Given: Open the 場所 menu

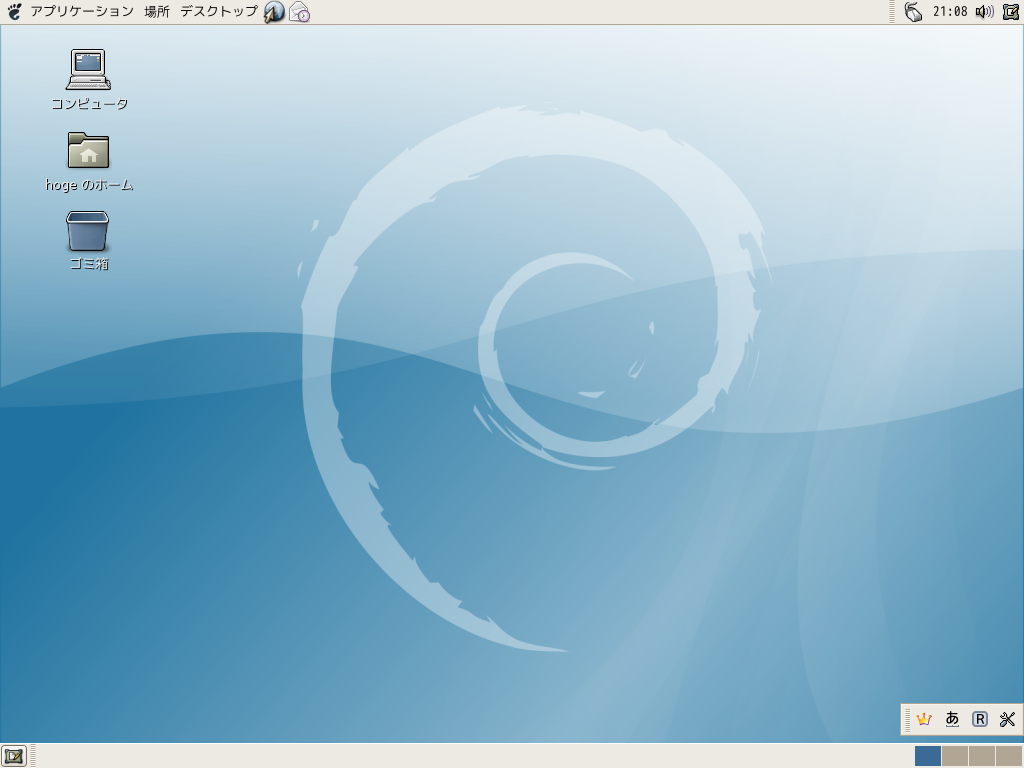Looking at the screenshot, I should pyautogui.click(x=157, y=12).
